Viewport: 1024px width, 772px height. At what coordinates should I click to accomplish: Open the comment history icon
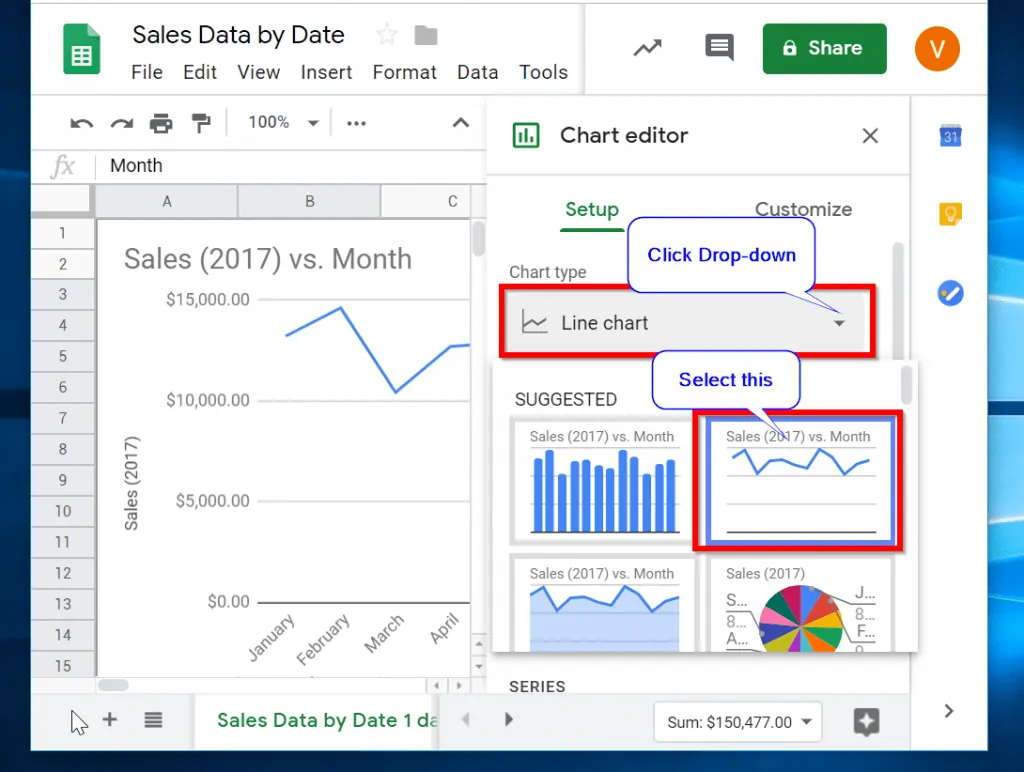(717, 48)
